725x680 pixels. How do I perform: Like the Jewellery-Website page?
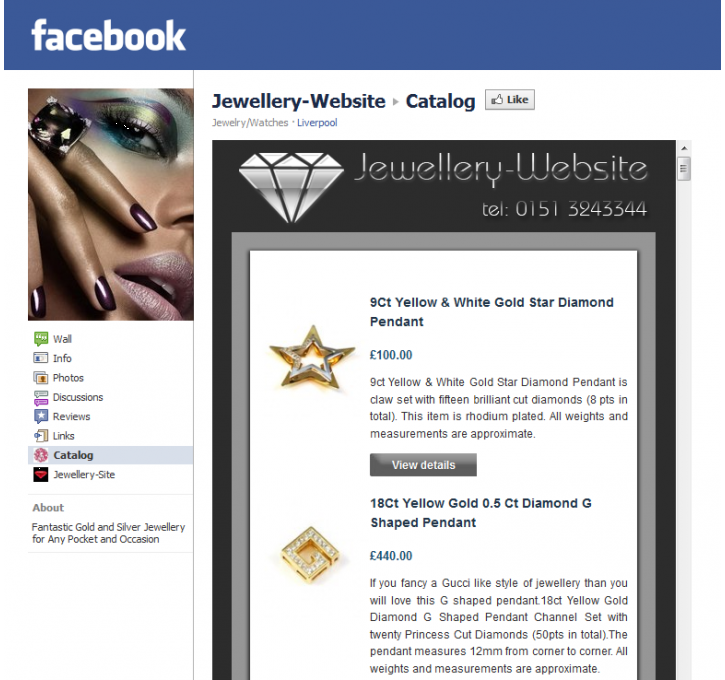tap(510, 100)
